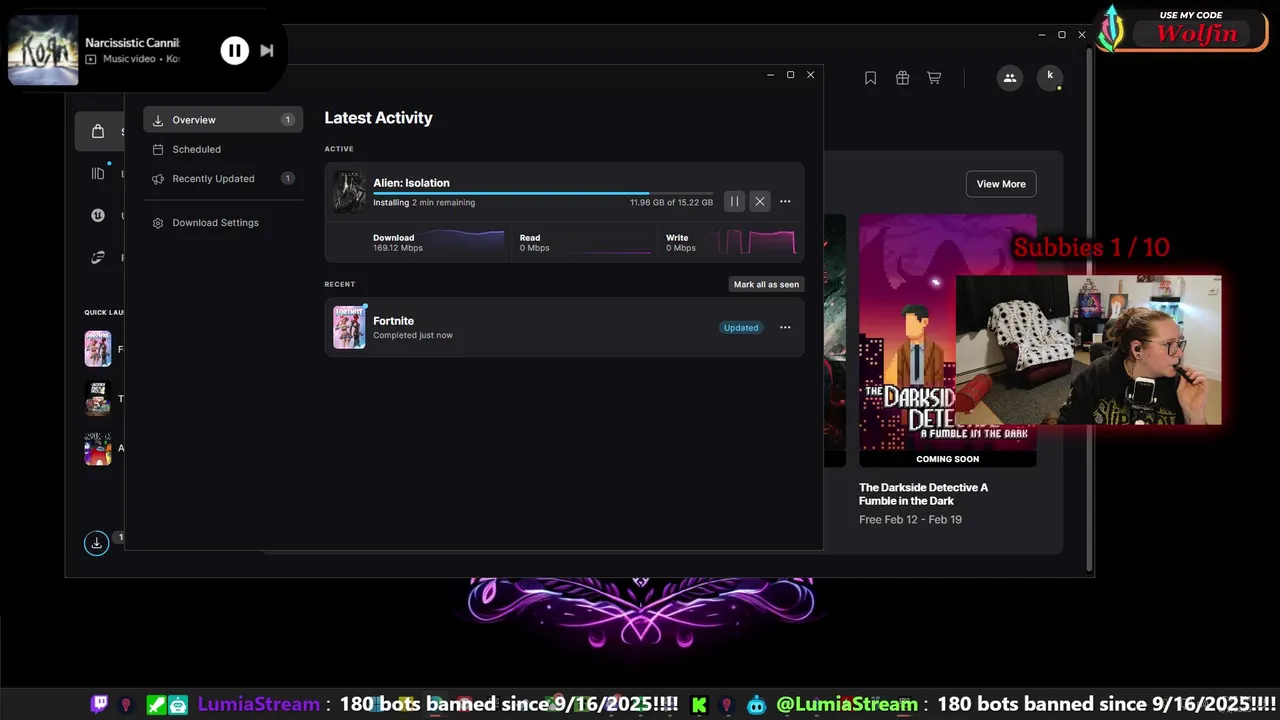Pause the Alien: Isolation installation
Image resolution: width=1280 pixels, height=720 pixels.
734,201
